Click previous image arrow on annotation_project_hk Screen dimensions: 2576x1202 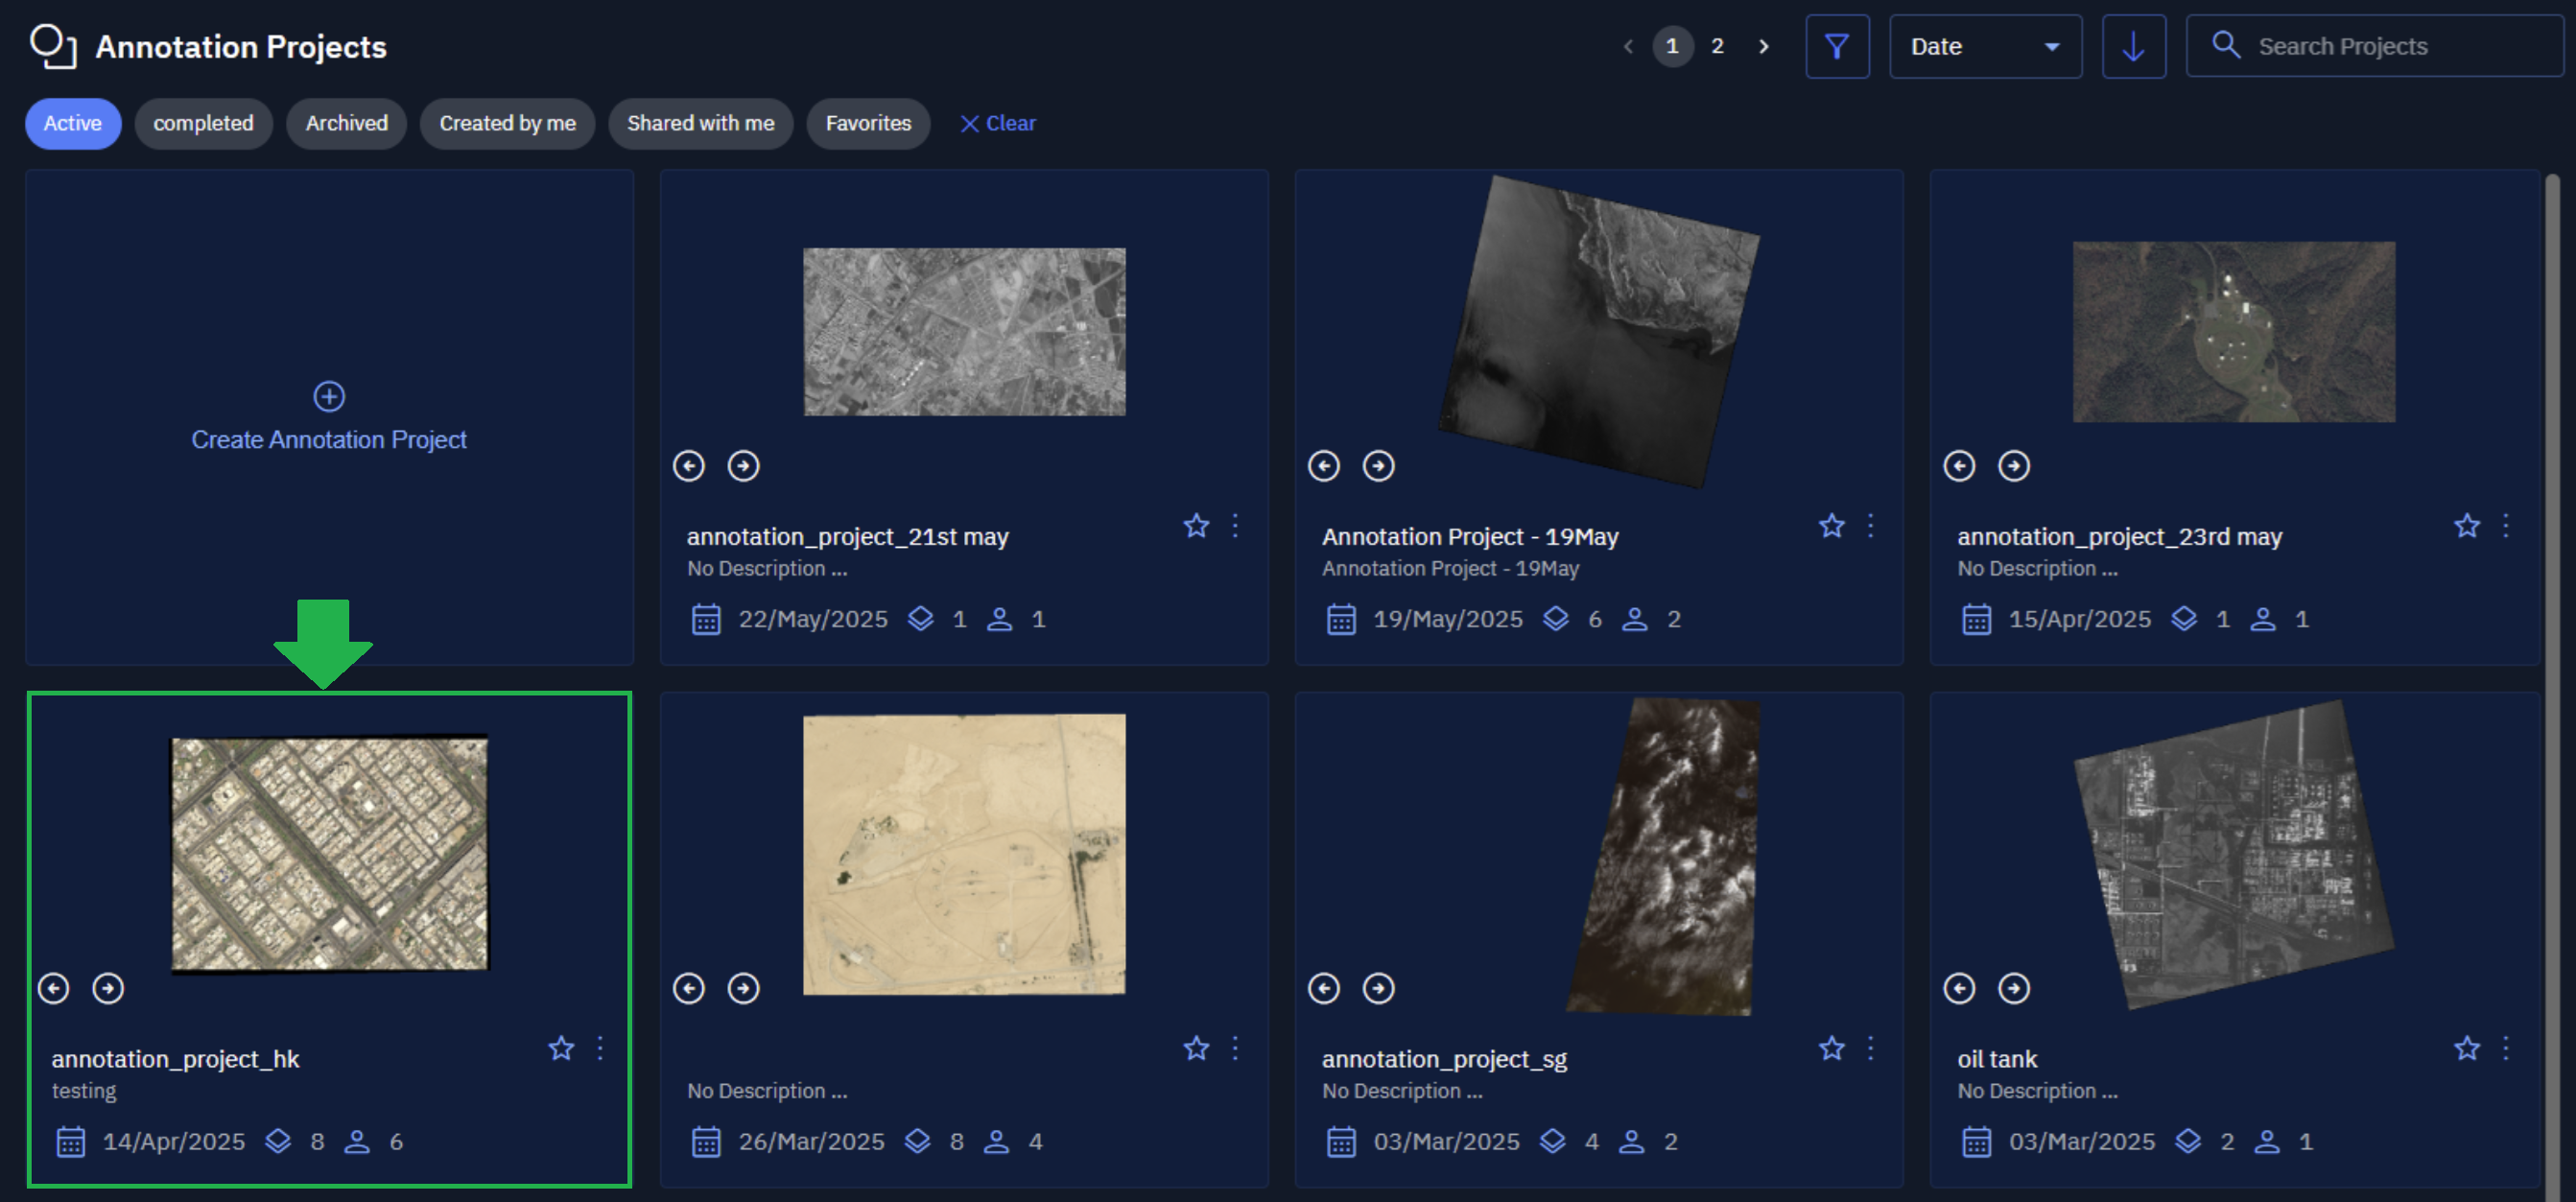[54, 988]
